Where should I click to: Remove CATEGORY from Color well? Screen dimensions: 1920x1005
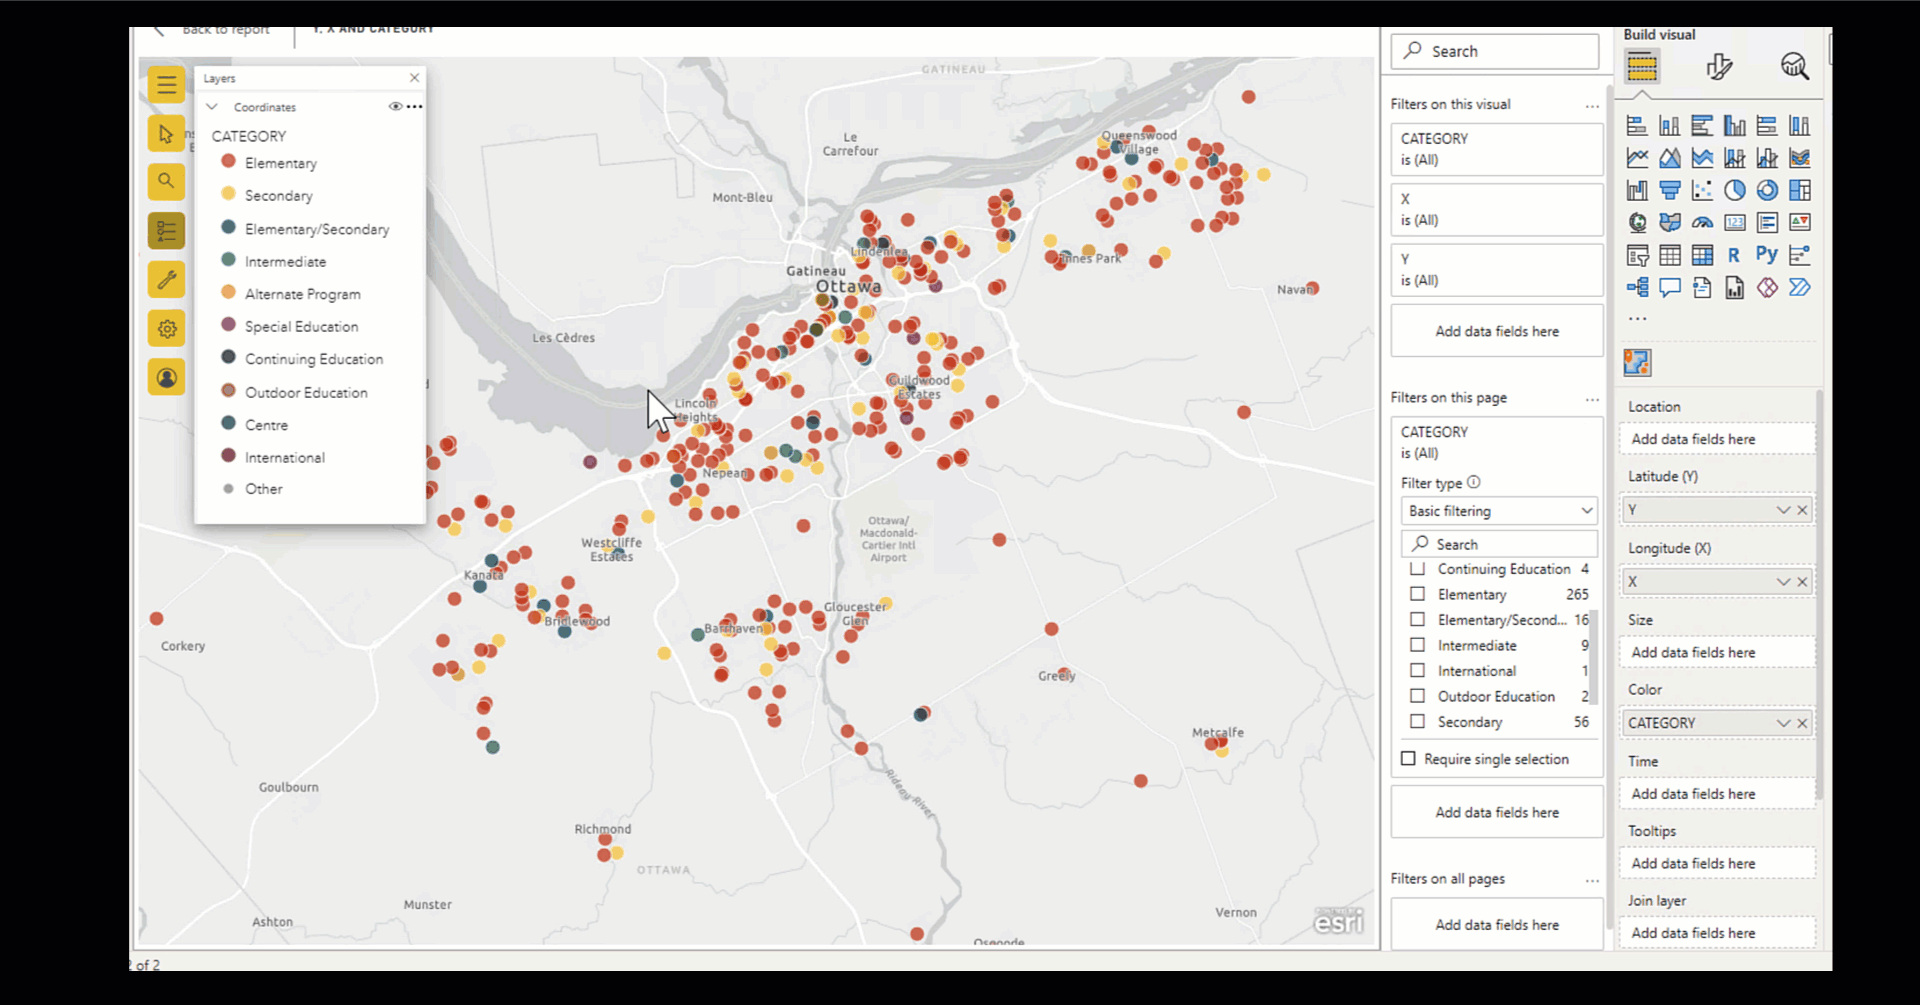[x=1802, y=723]
